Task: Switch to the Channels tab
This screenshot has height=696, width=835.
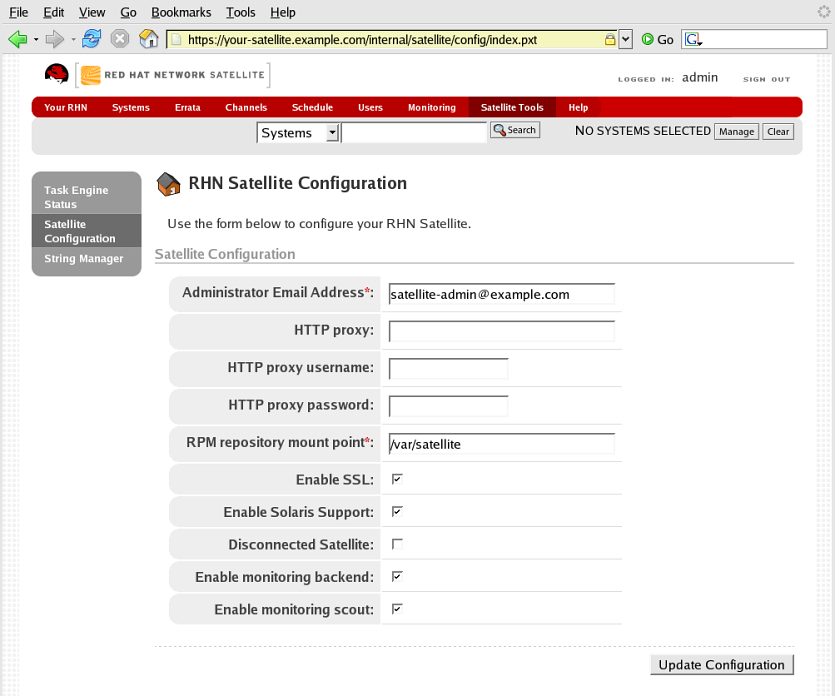Action: click(x=245, y=107)
